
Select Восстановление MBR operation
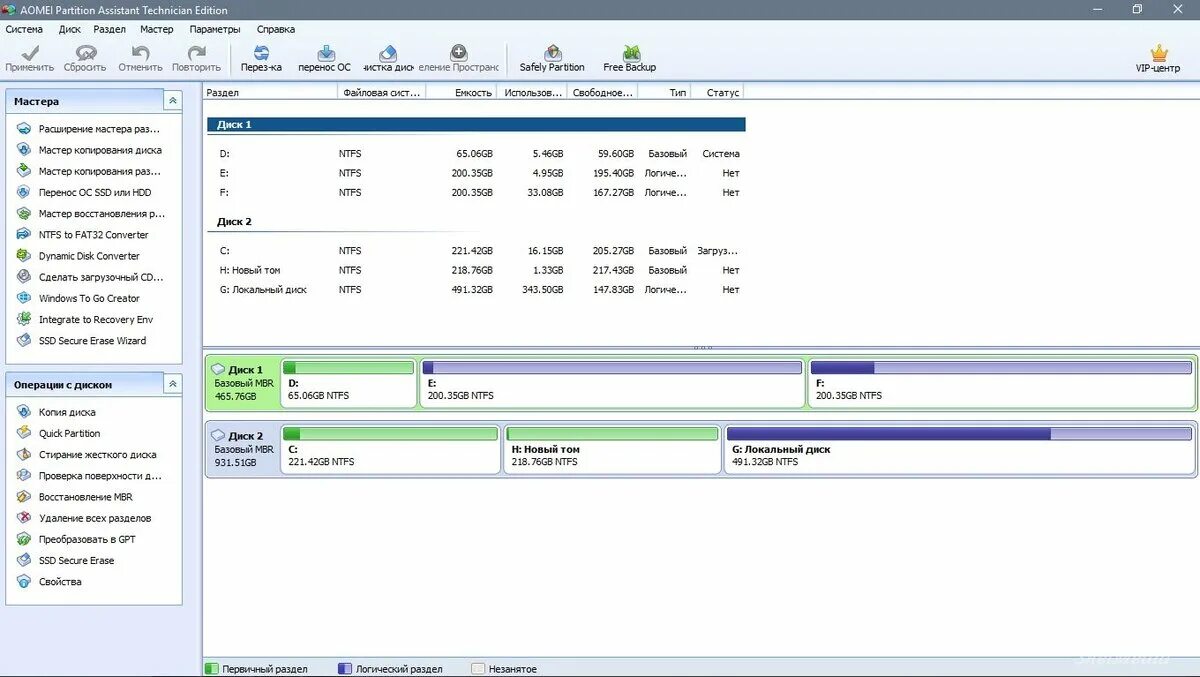pyautogui.click(x=74, y=497)
